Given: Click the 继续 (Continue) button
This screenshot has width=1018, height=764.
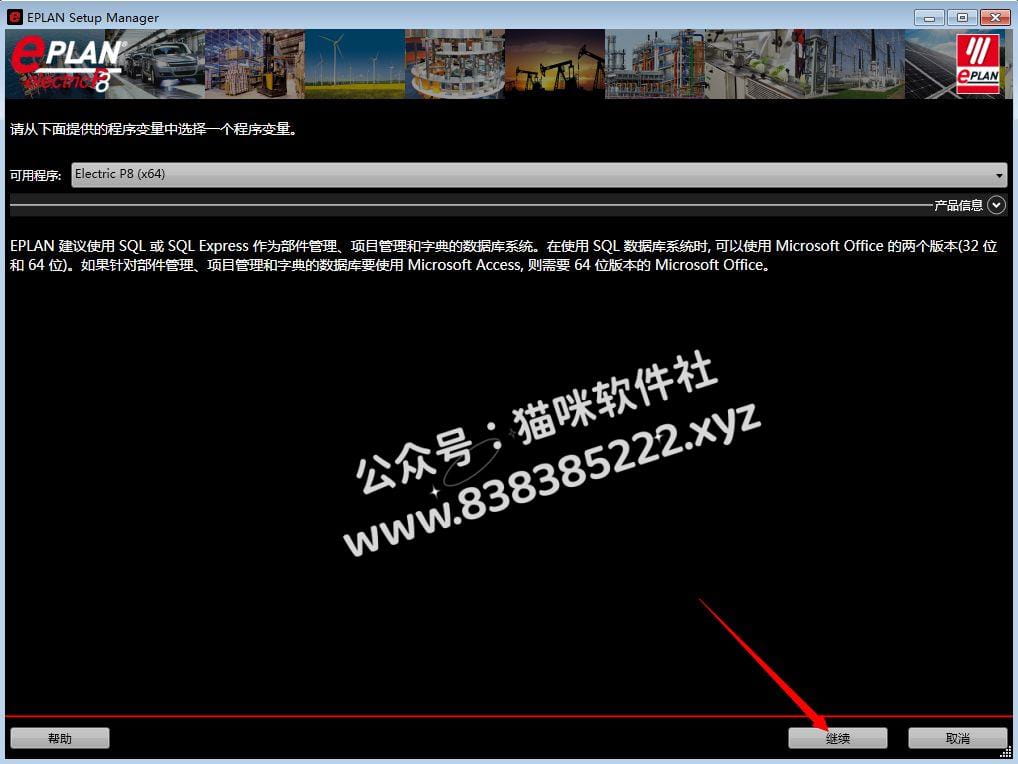Looking at the screenshot, I should point(838,738).
